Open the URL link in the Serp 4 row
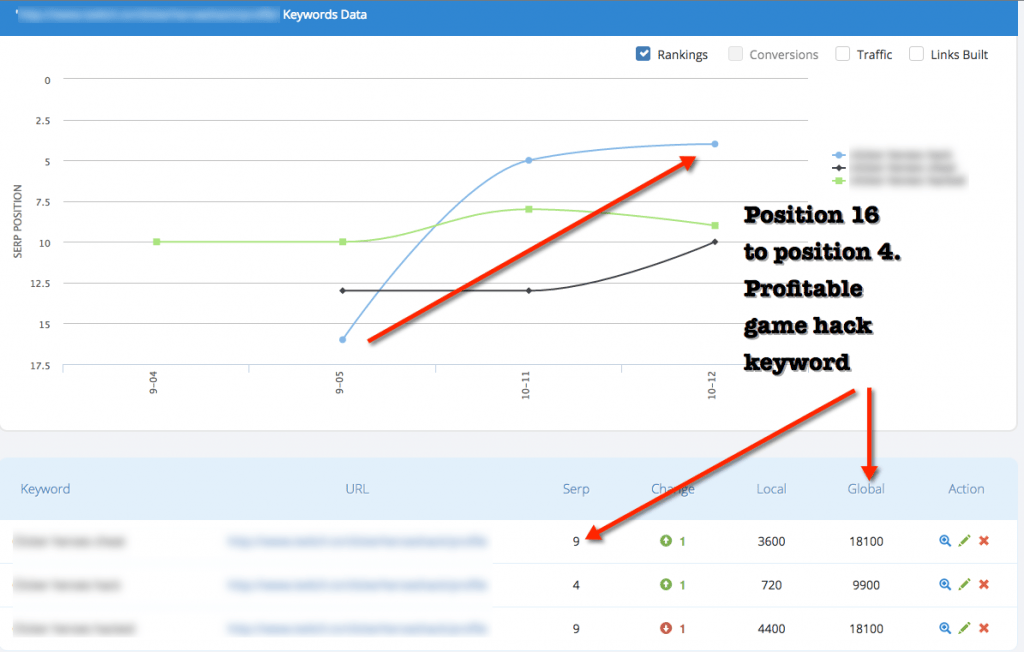Viewport: 1024px width, 652px height. (356, 585)
